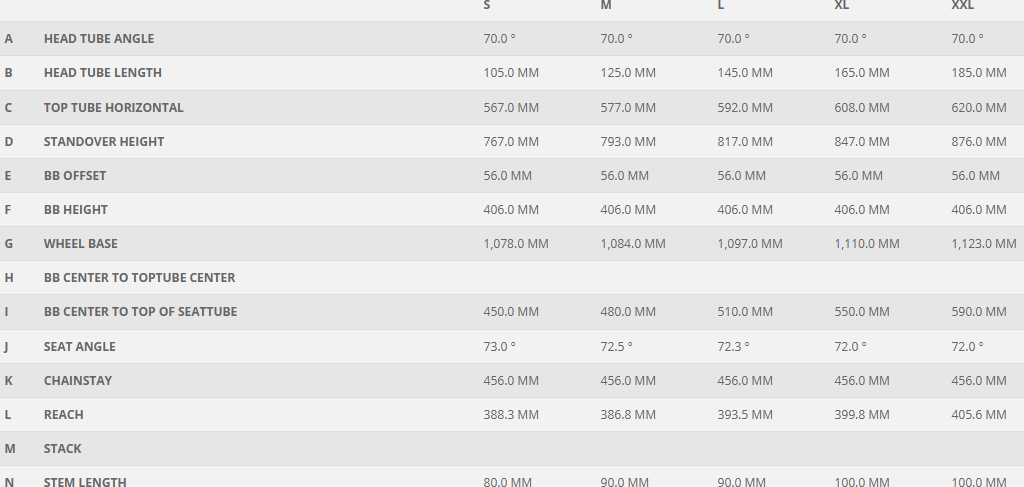Click the 72.5° seat angle value
The image size is (1024, 487).
click(x=616, y=347)
